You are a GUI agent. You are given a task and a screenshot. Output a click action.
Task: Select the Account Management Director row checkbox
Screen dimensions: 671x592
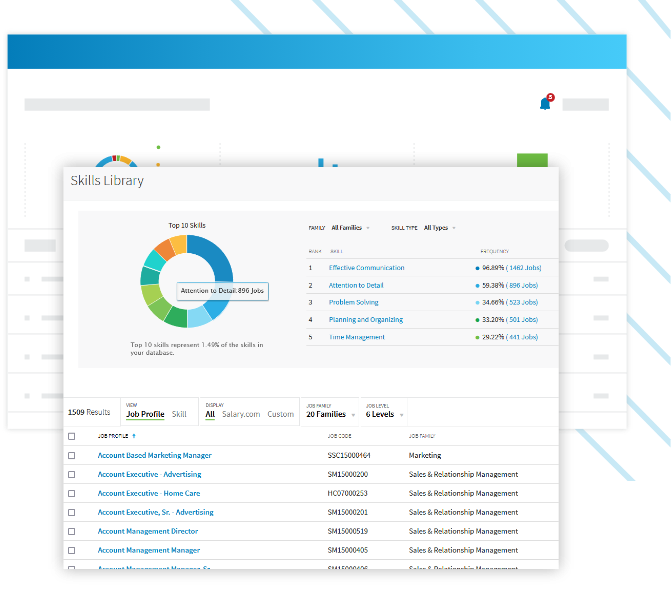click(x=71, y=532)
